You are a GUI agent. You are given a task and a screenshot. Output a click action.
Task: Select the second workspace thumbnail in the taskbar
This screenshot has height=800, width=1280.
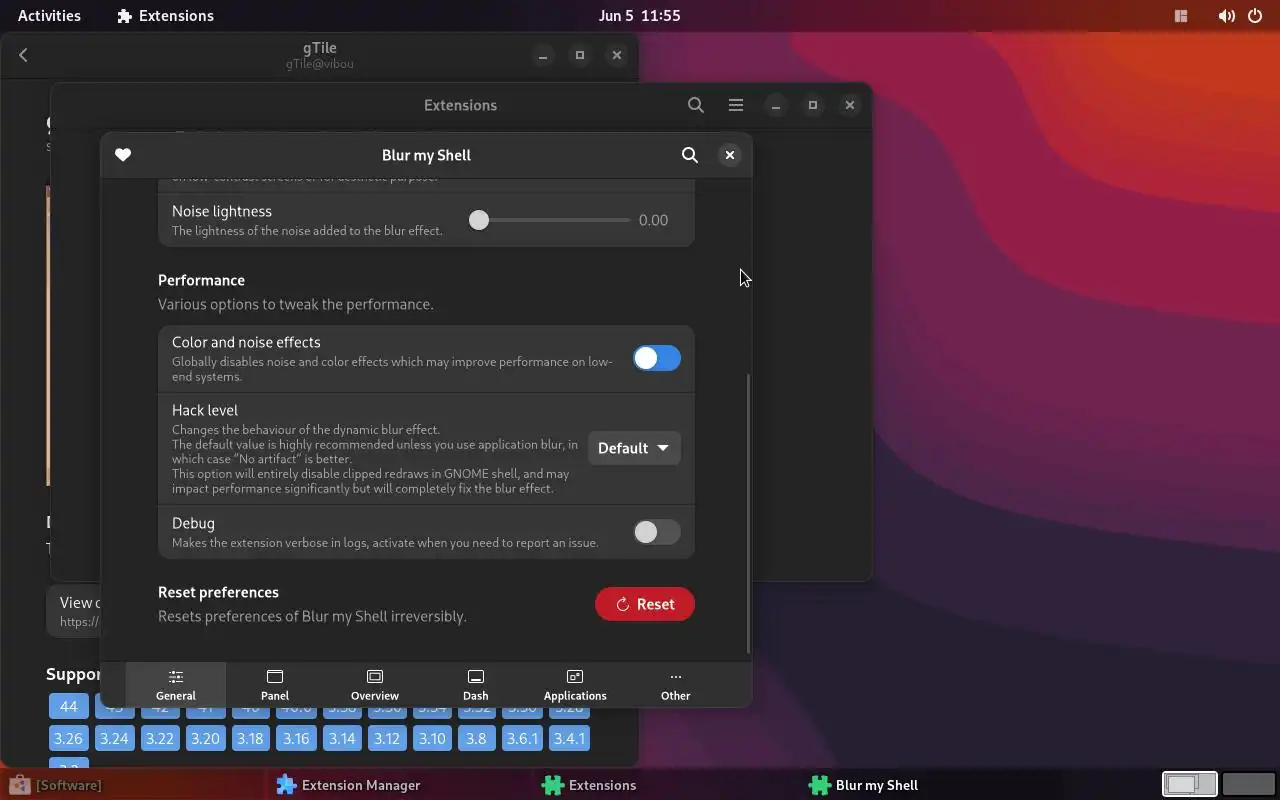click(1247, 785)
